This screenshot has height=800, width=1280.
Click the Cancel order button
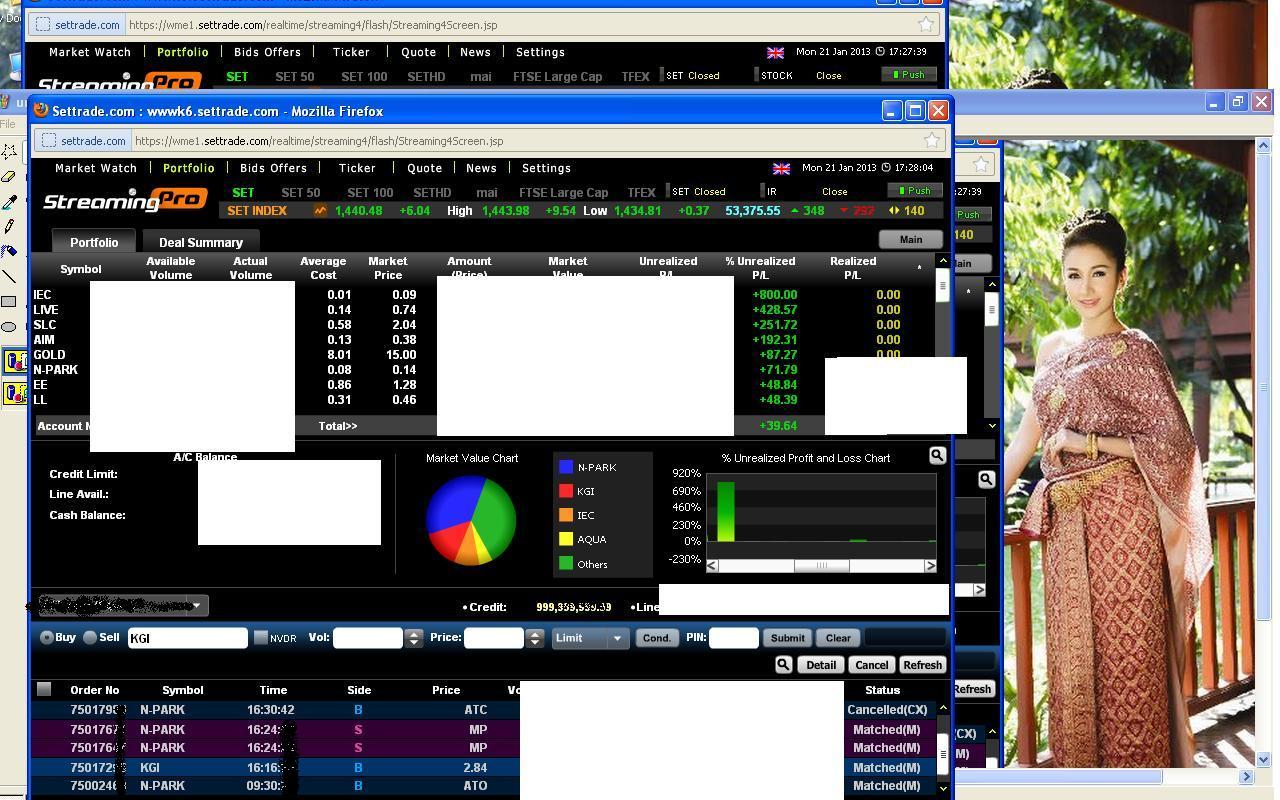click(x=871, y=665)
